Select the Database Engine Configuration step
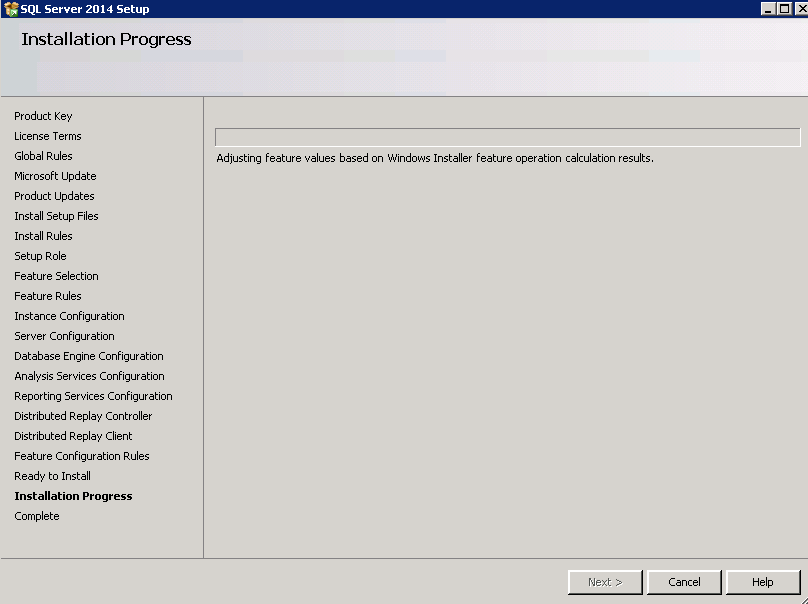Image resolution: width=808 pixels, height=604 pixels. tap(89, 356)
